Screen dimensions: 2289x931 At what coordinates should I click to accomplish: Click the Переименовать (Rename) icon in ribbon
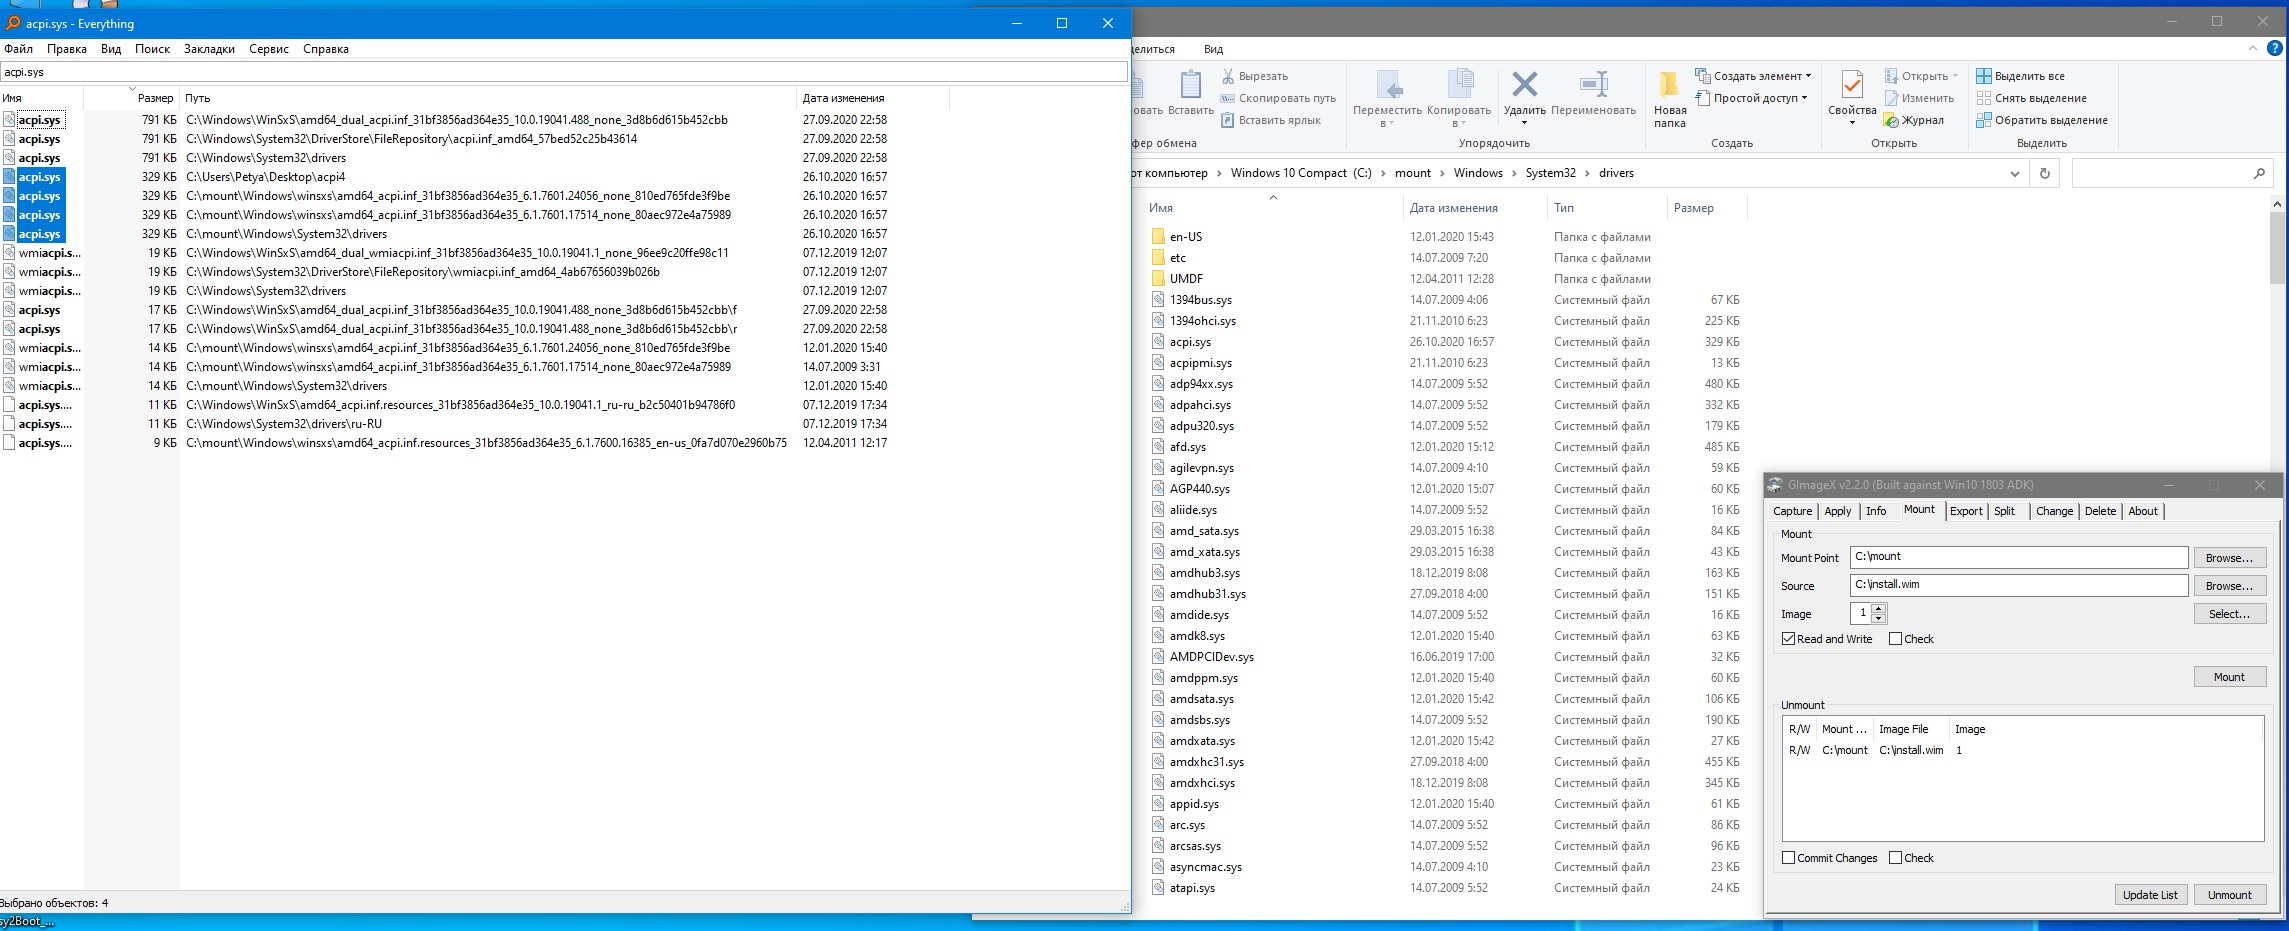click(1593, 84)
